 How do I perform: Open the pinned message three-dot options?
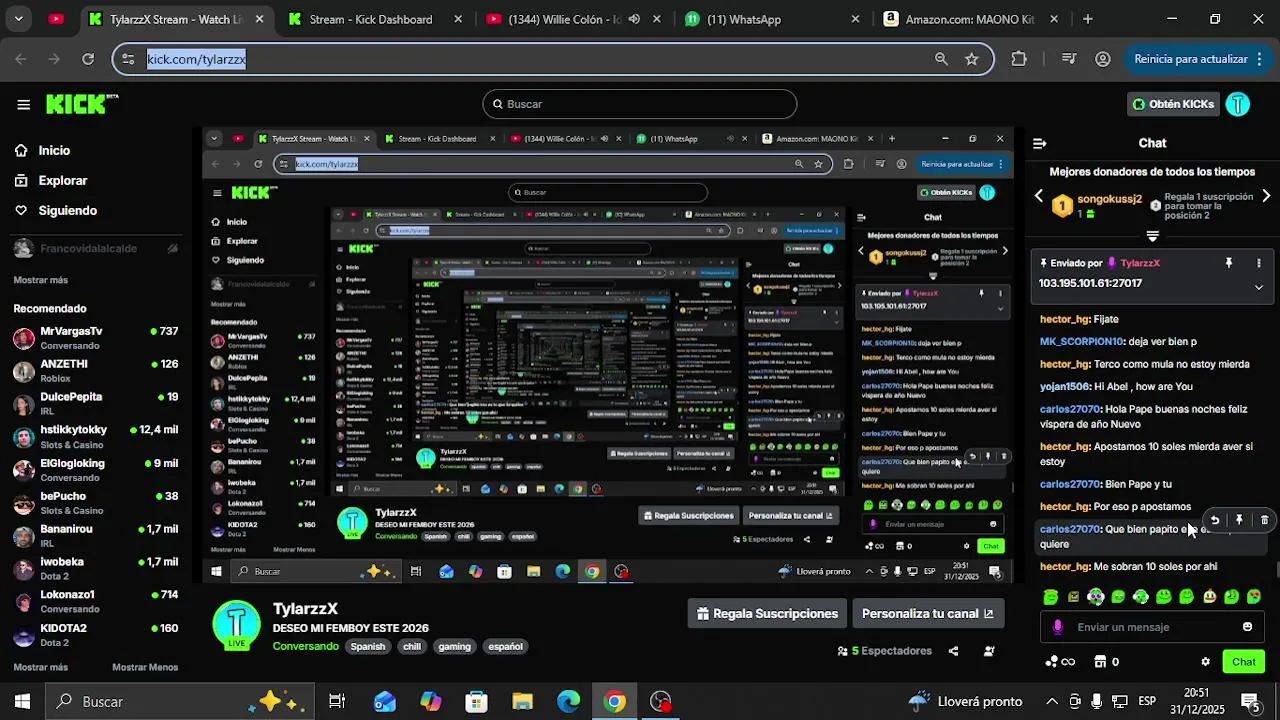(x=1259, y=263)
